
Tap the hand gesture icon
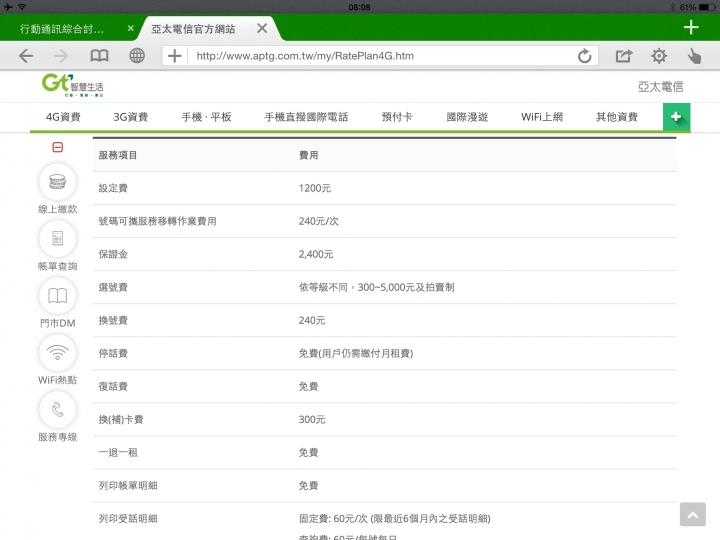point(694,56)
